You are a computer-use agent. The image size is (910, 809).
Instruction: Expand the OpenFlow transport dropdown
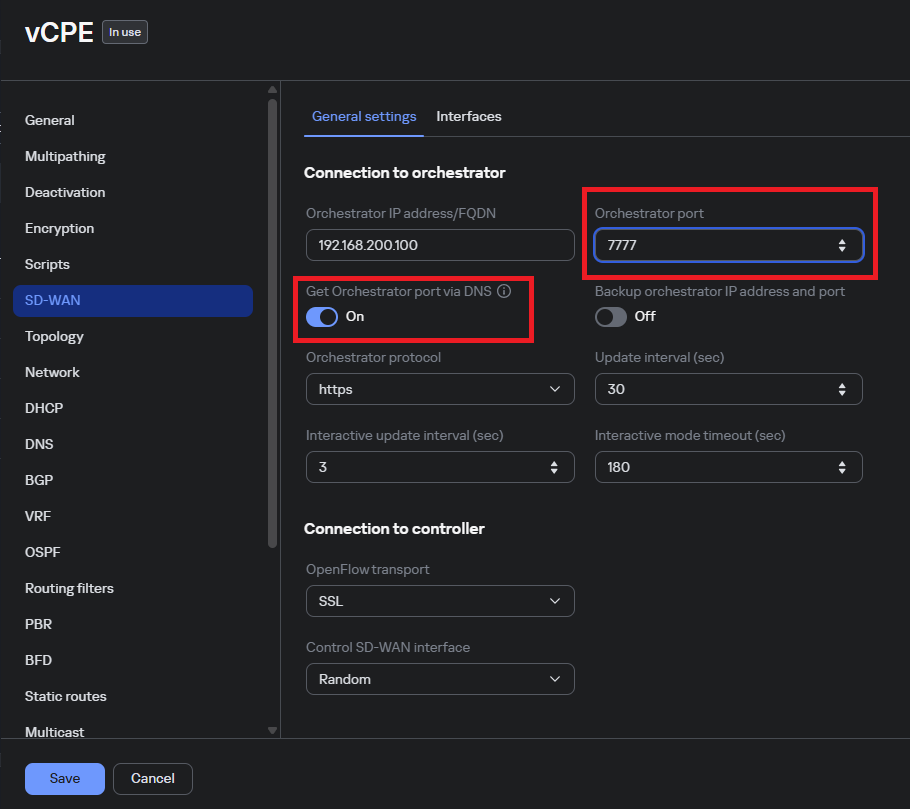(x=440, y=601)
